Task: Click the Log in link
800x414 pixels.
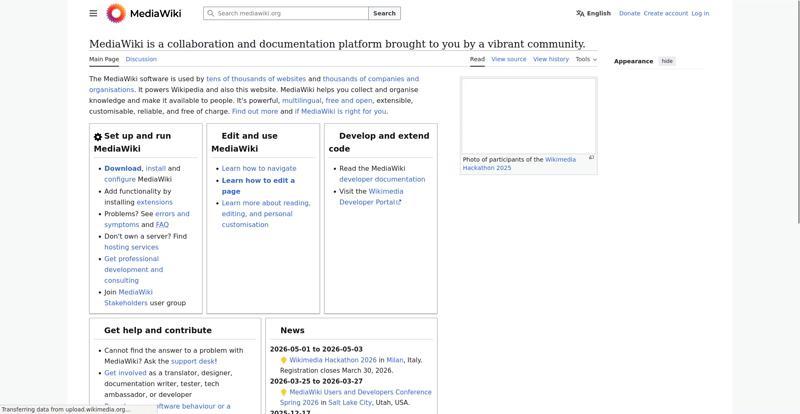Action: click(x=700, y=13)
